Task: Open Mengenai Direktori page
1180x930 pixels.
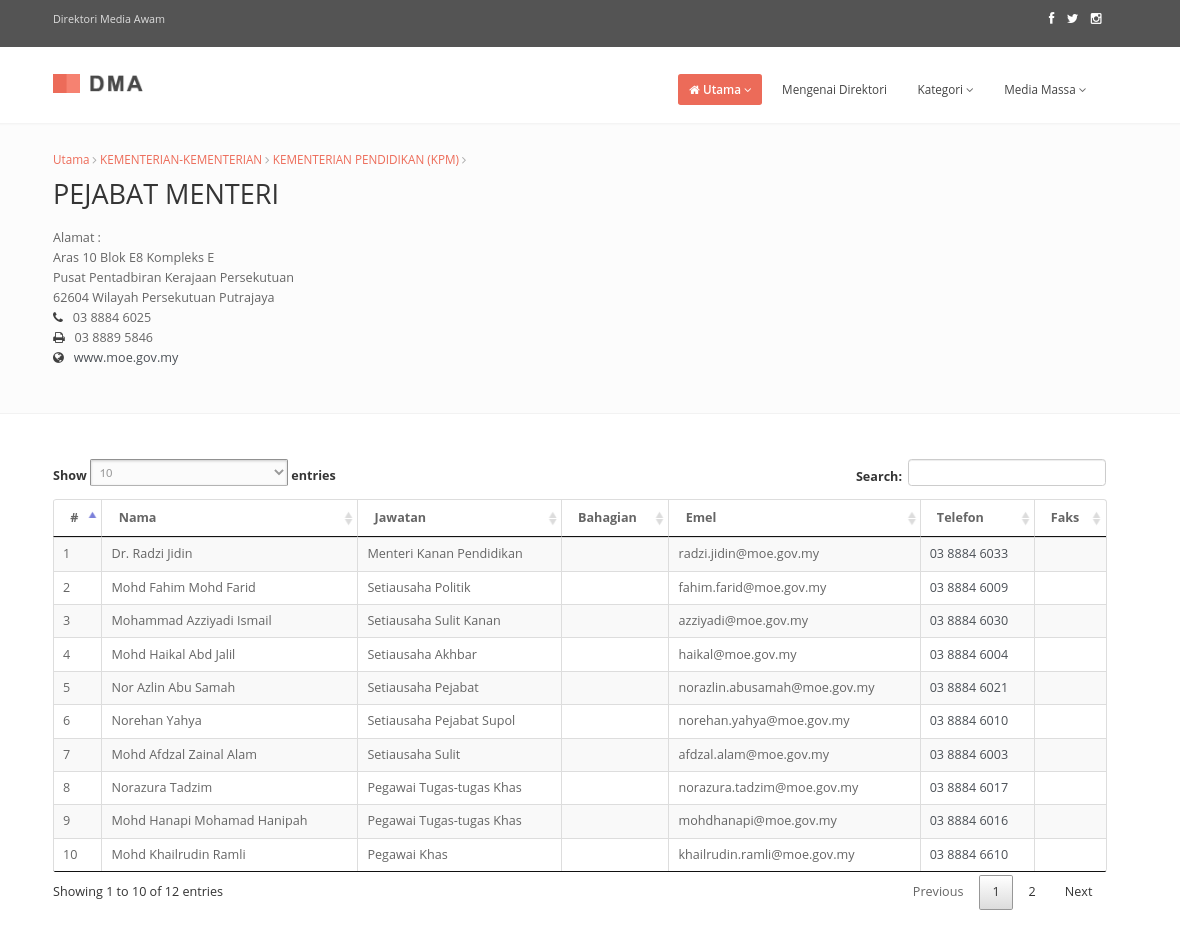Action: click(x=834, y=90)
